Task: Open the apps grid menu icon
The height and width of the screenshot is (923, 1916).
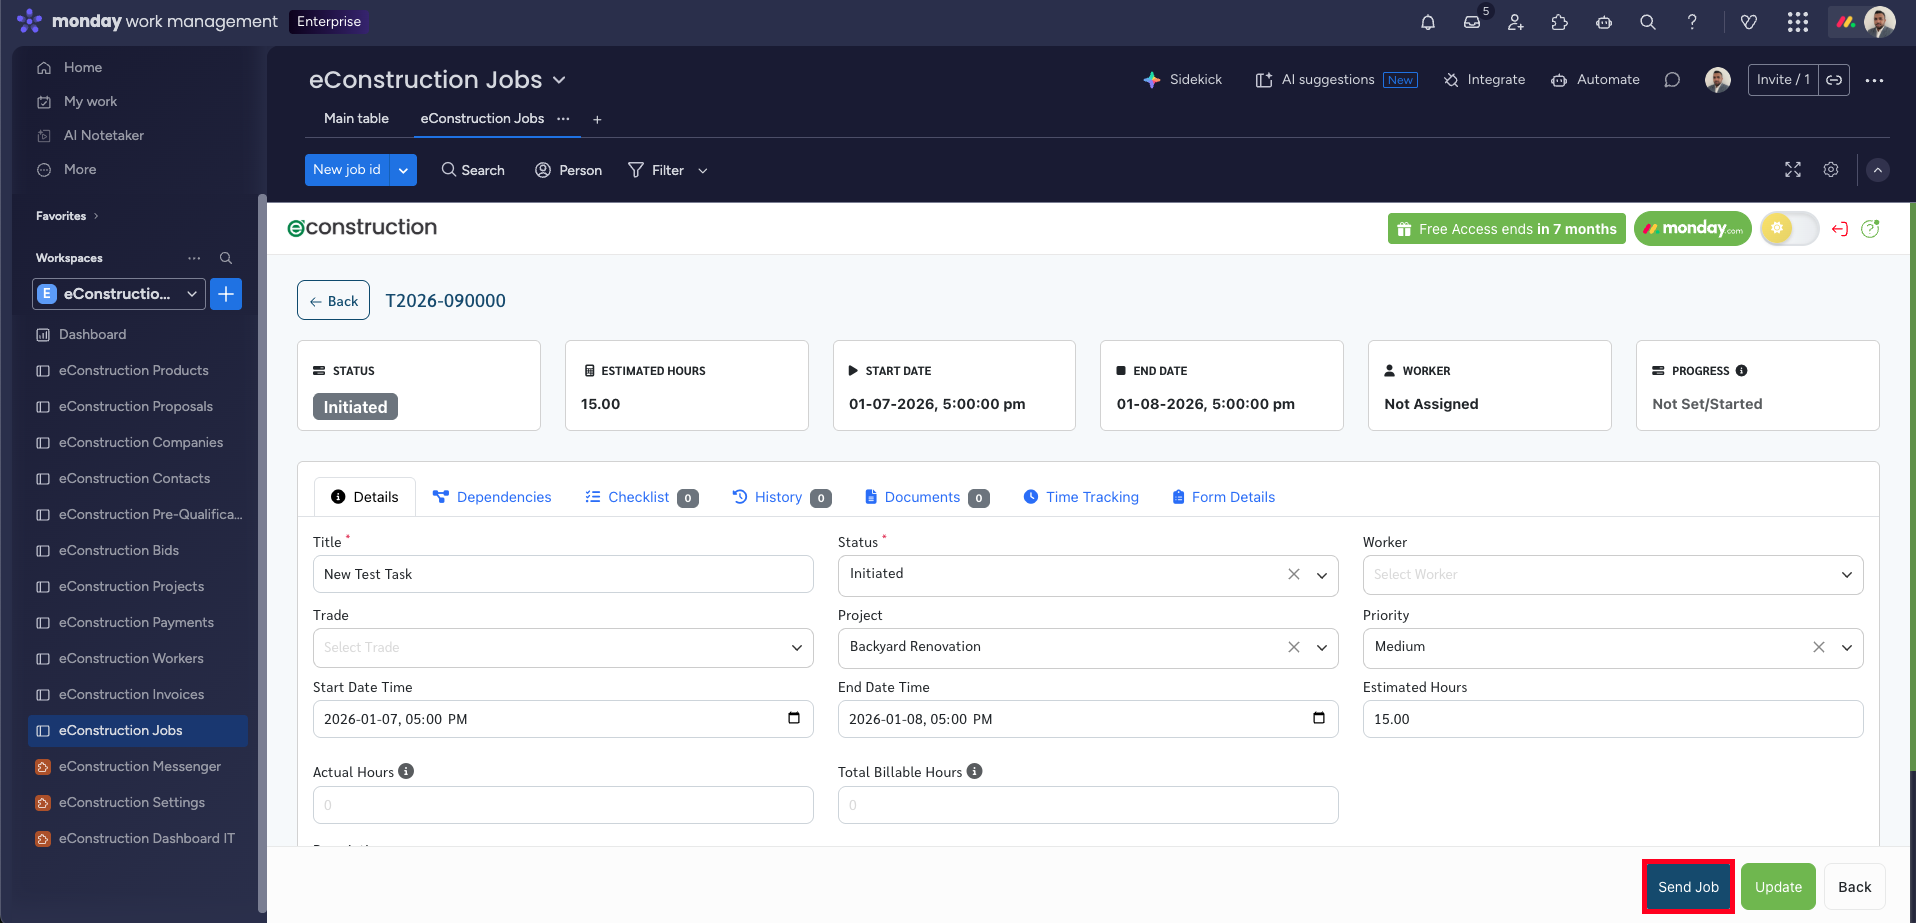Action: tap(1797, 22)
